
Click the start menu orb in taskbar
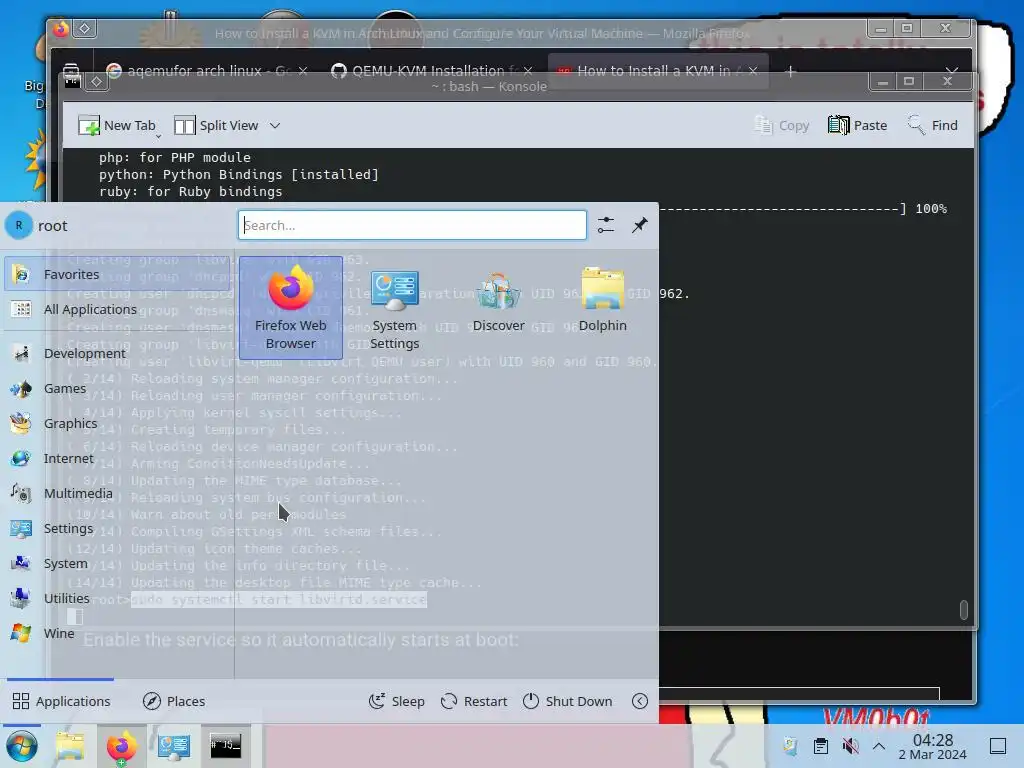click(x=22, y=746)
